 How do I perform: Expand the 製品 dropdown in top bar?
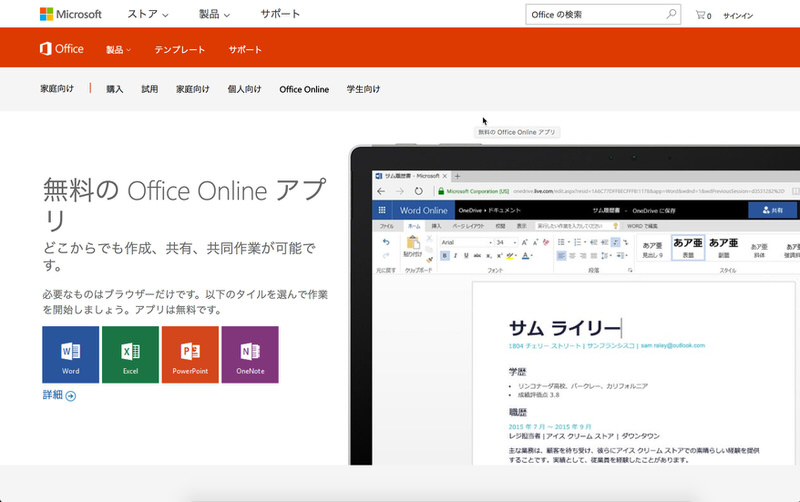[x=212, y=15]
